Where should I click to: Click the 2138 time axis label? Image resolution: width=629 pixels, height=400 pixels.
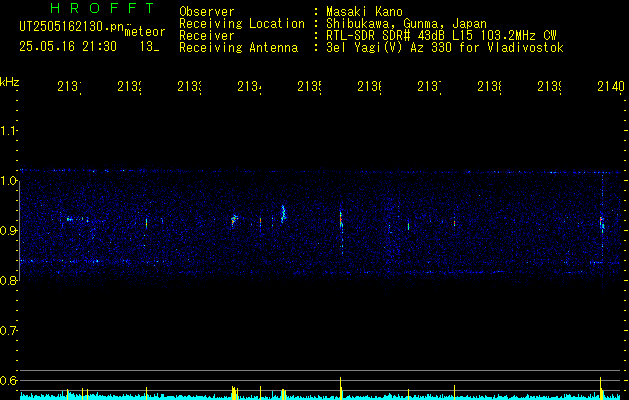pos(489,86)
